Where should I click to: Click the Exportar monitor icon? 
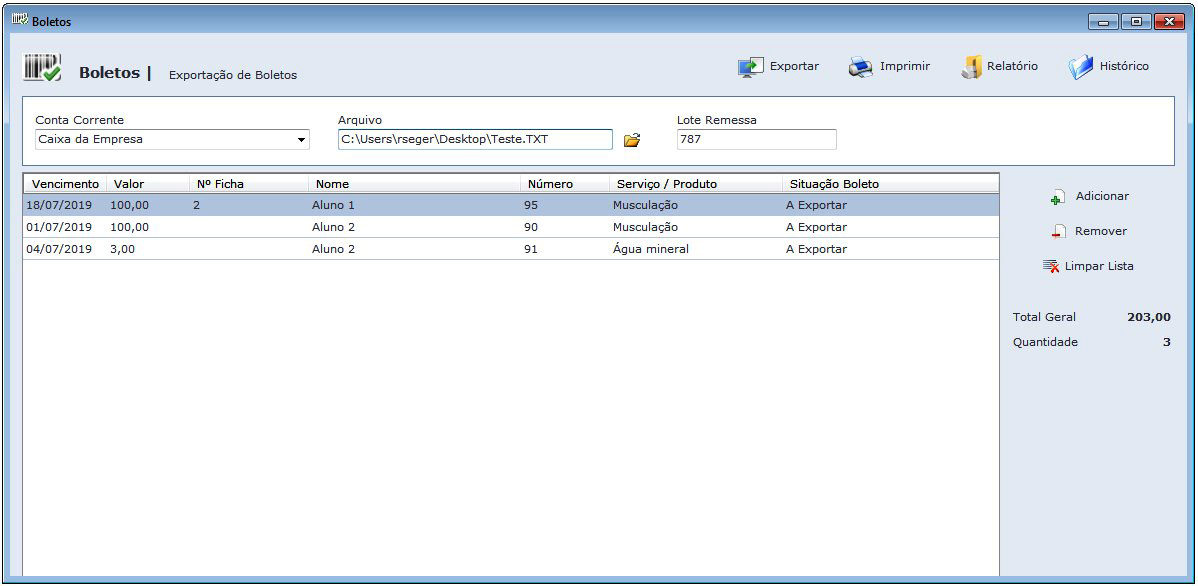click(x=750, y=67)
